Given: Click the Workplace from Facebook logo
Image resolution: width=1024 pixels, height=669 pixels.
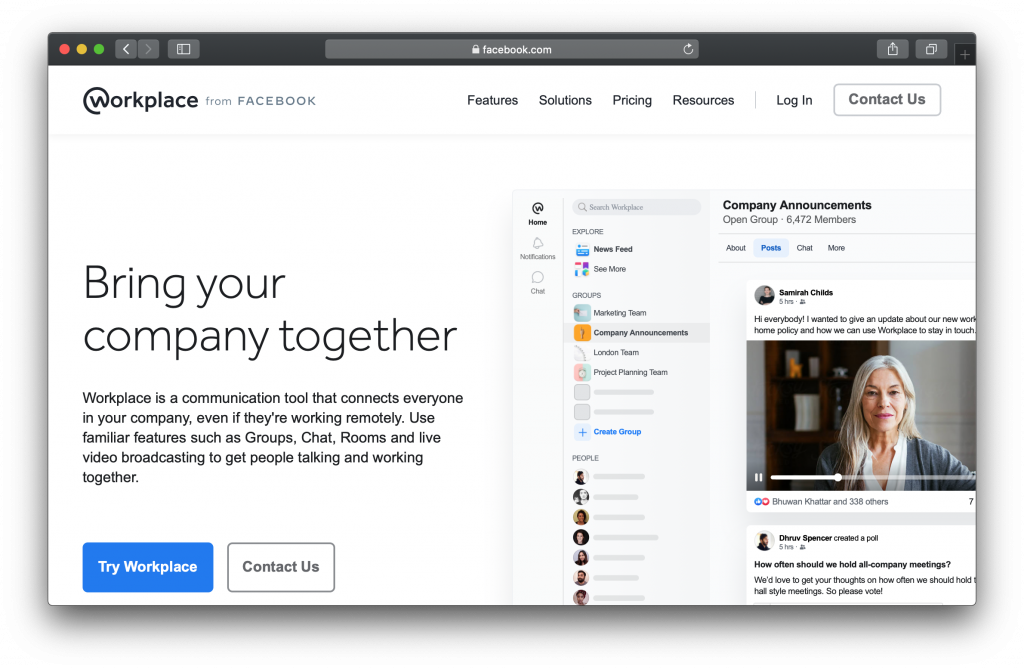Looking at the screenshot, I should 199,101.
